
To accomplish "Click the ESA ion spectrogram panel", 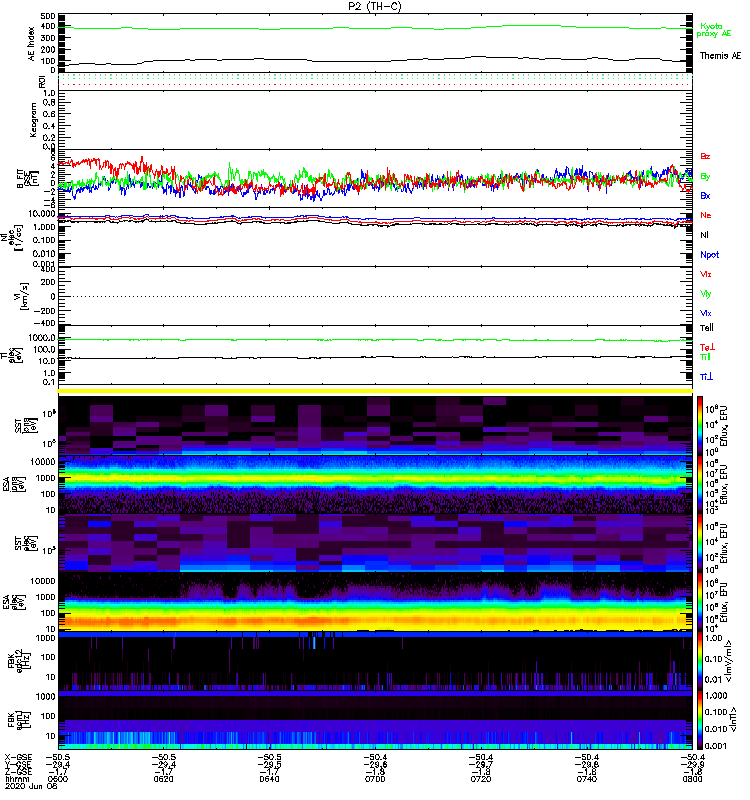I will [x=375, y=484].
